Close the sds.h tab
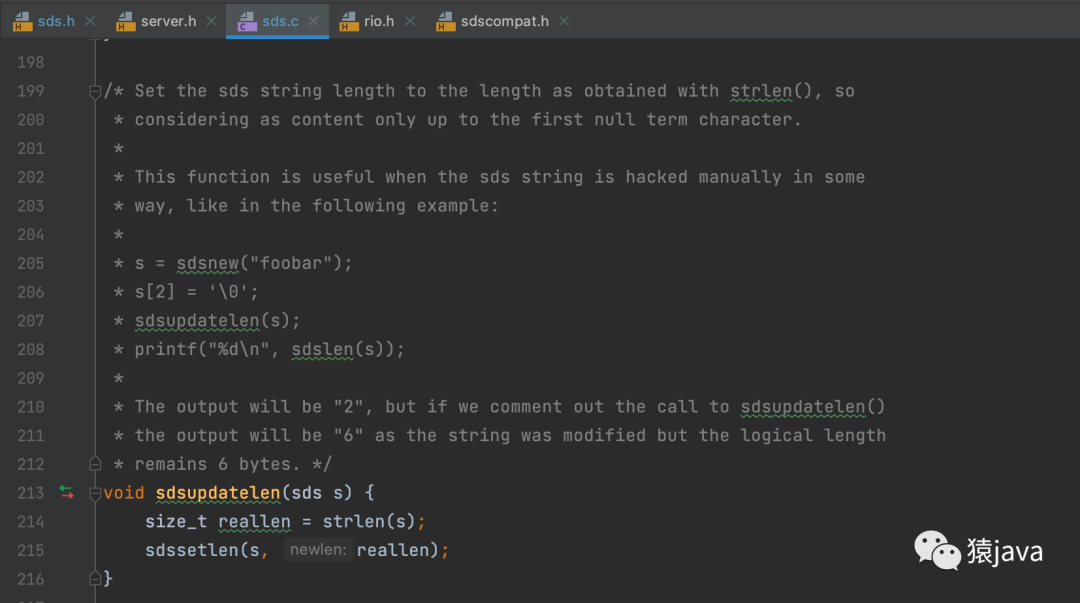This screenshot has width=1080, height=603. 90,21
